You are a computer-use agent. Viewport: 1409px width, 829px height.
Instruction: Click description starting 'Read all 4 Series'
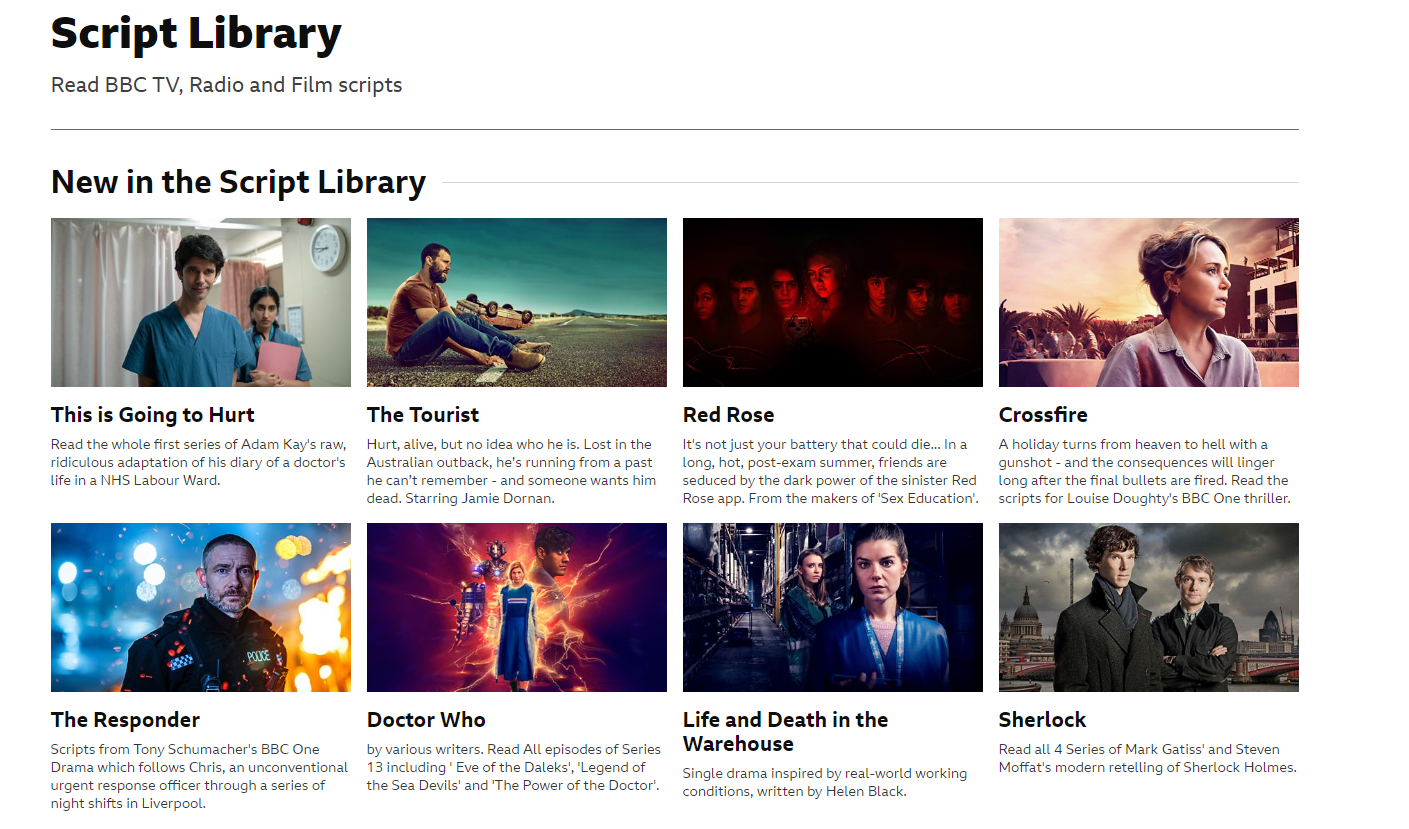pyautogui.click(x=1147, y=758)
